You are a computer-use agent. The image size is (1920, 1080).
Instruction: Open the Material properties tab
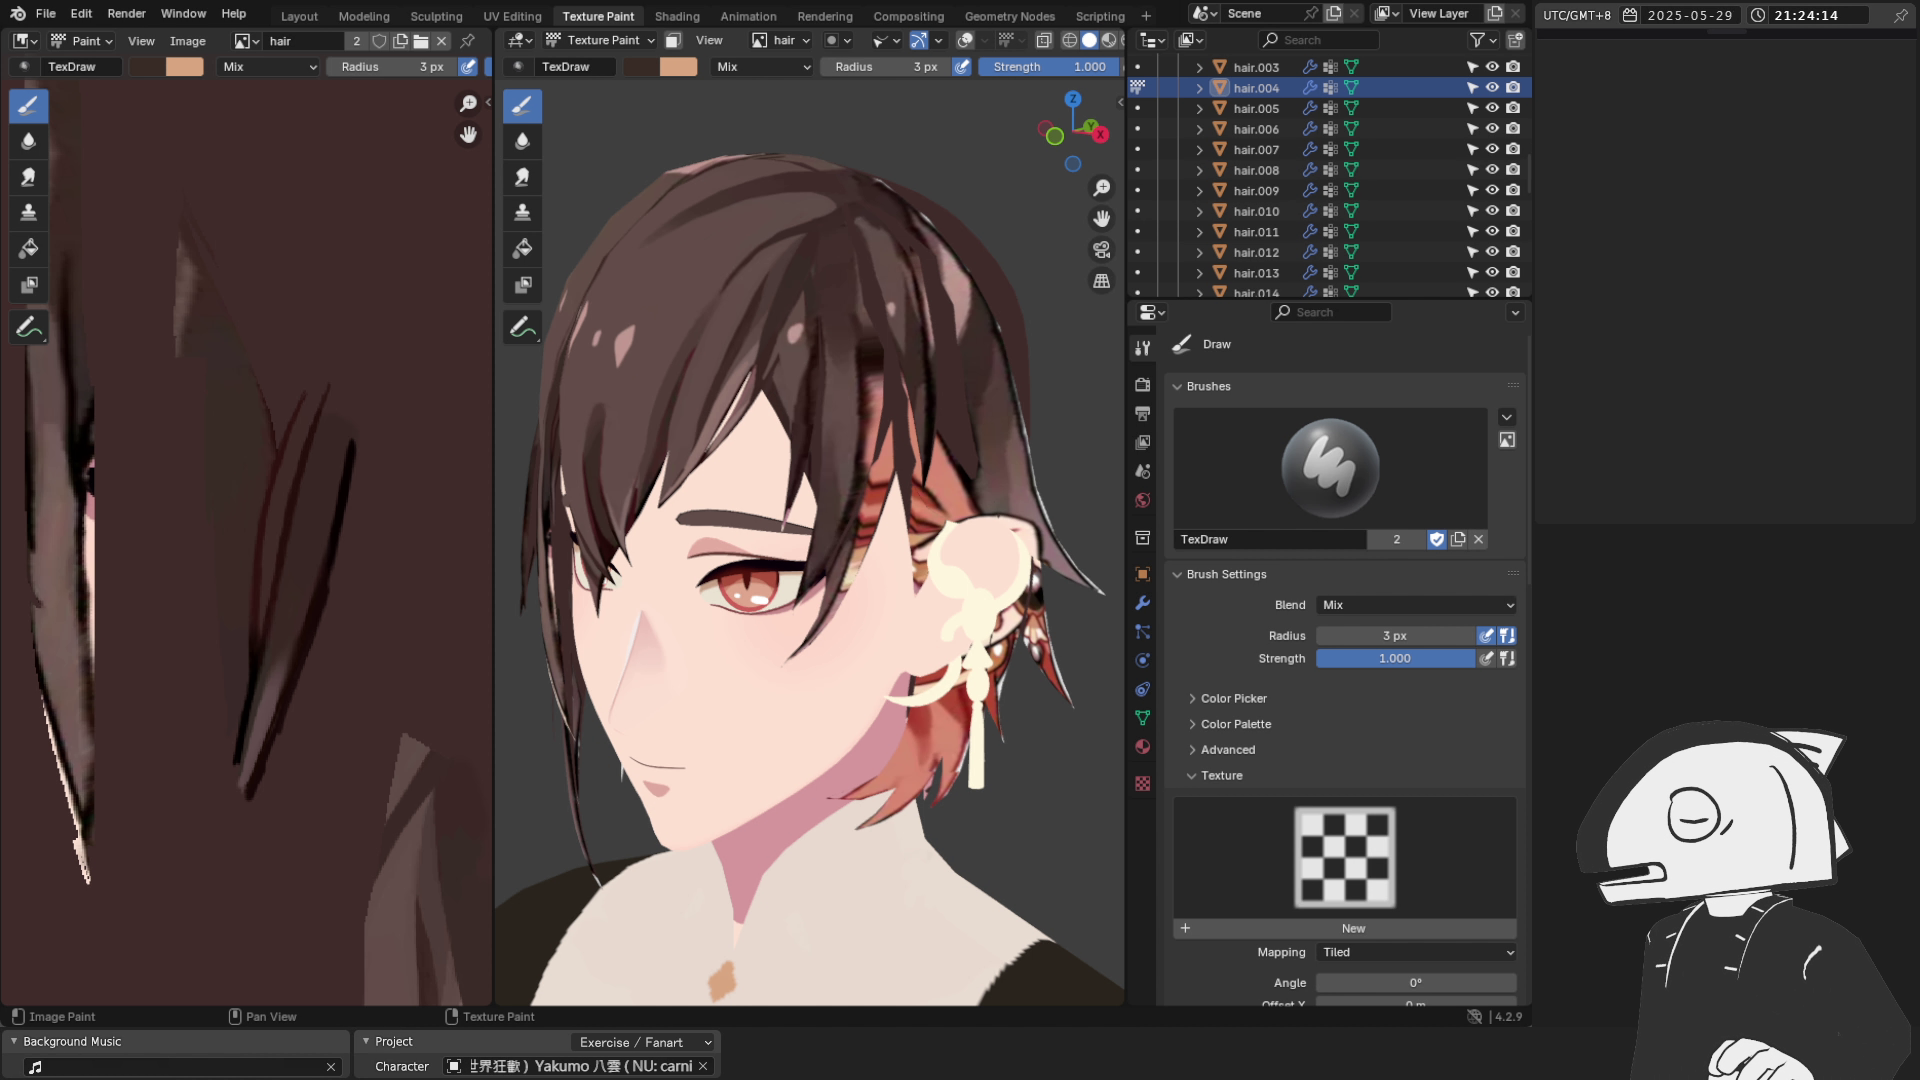tap(1142, 747)
